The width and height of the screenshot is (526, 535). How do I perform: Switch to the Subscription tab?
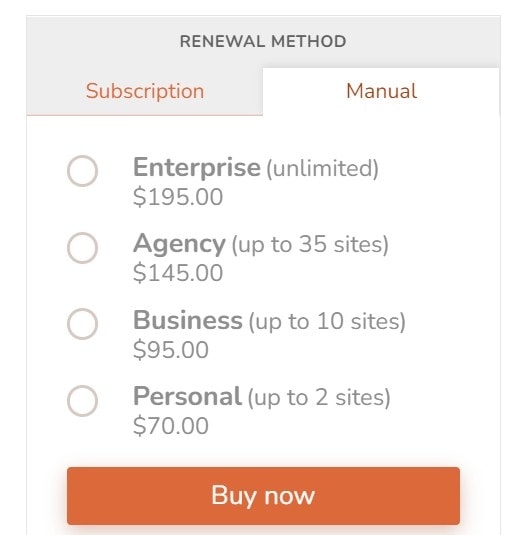click(145, 91)
